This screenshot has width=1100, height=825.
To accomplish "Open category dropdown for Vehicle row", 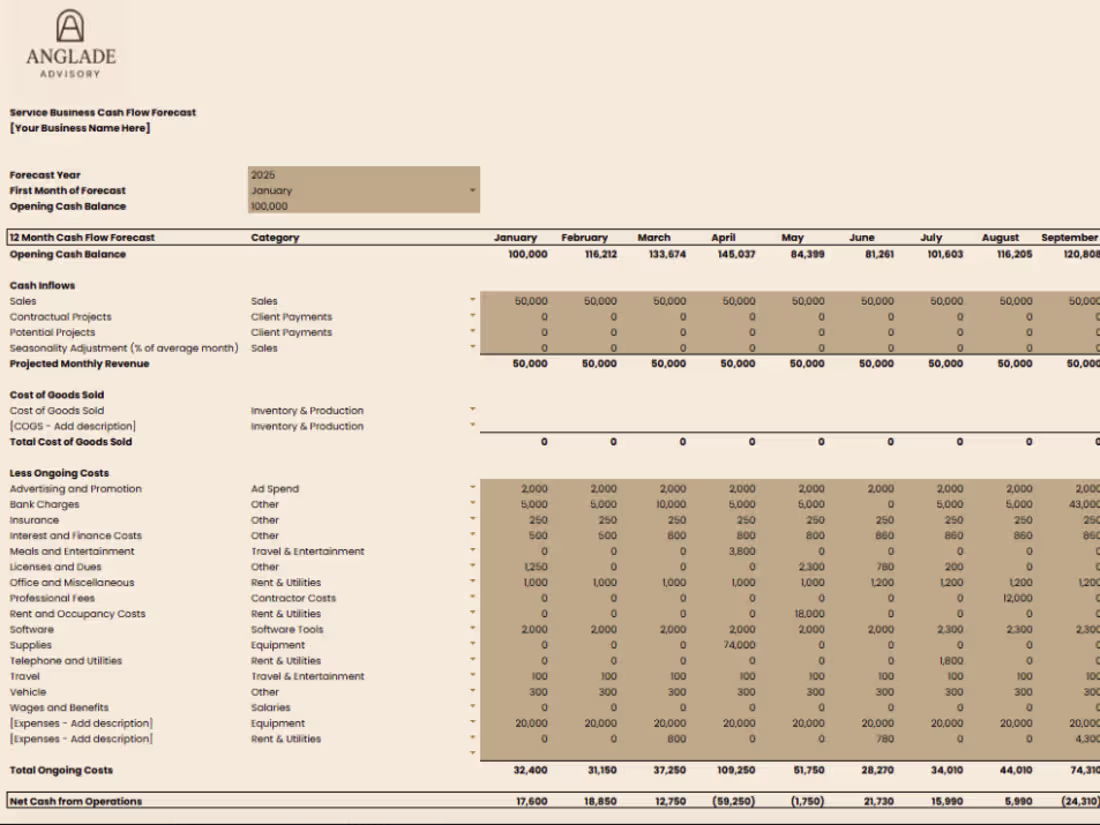I will point(473,690).
